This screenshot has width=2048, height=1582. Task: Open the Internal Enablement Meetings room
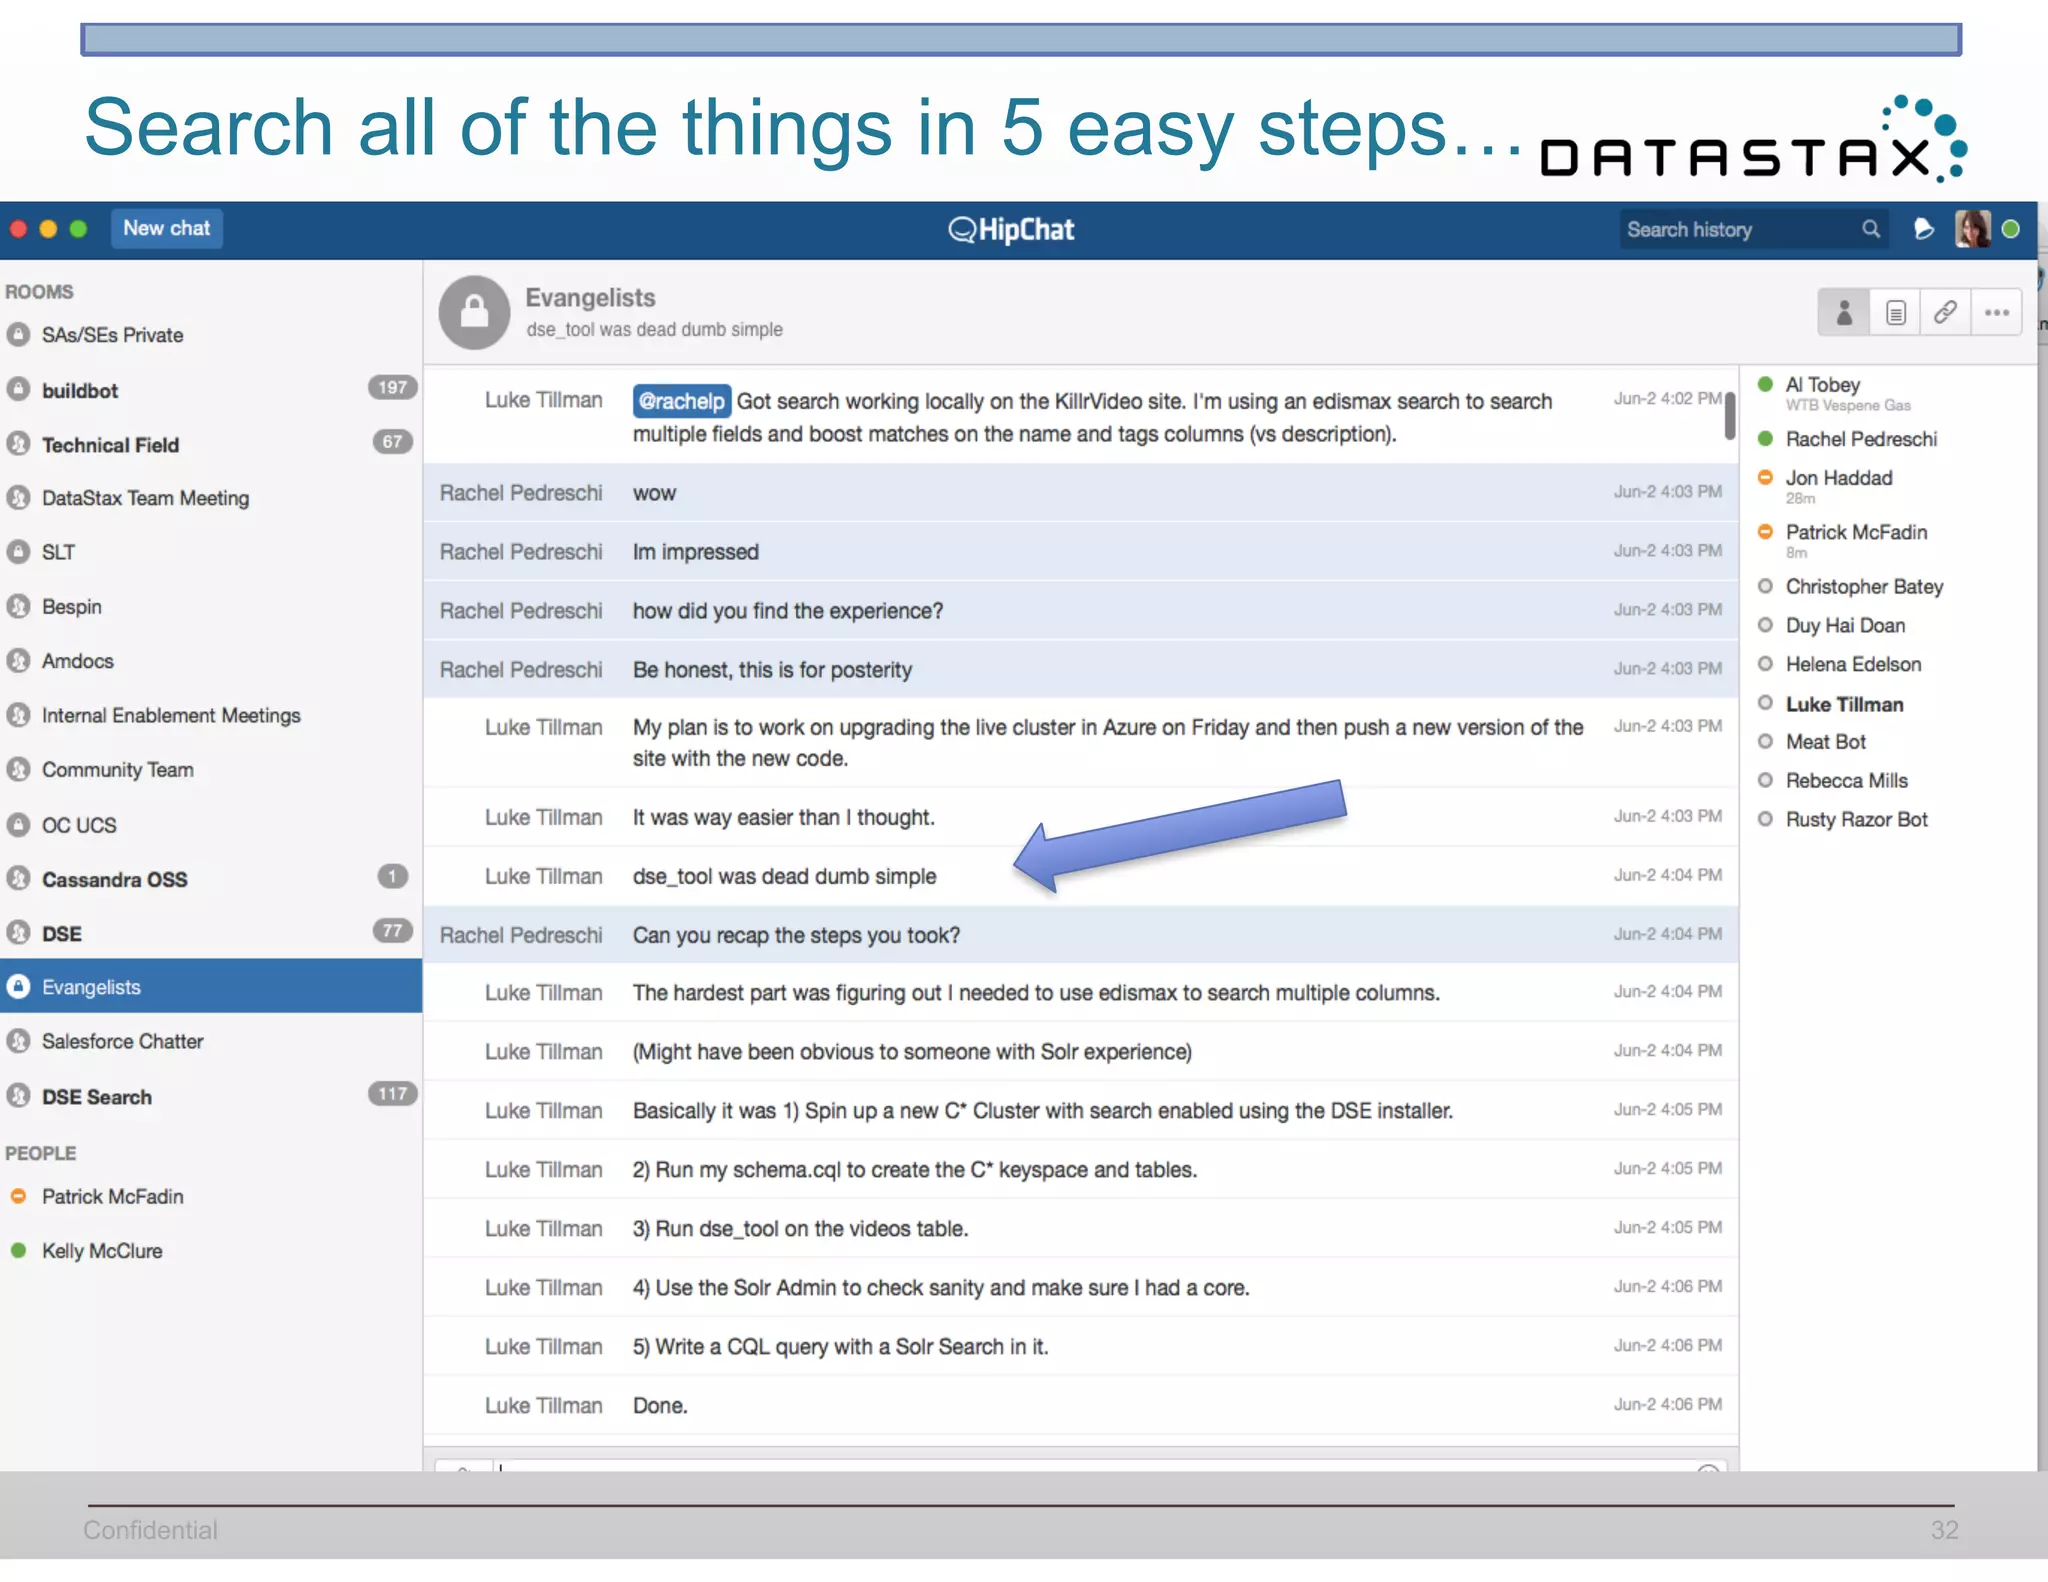tap(211, 716)
